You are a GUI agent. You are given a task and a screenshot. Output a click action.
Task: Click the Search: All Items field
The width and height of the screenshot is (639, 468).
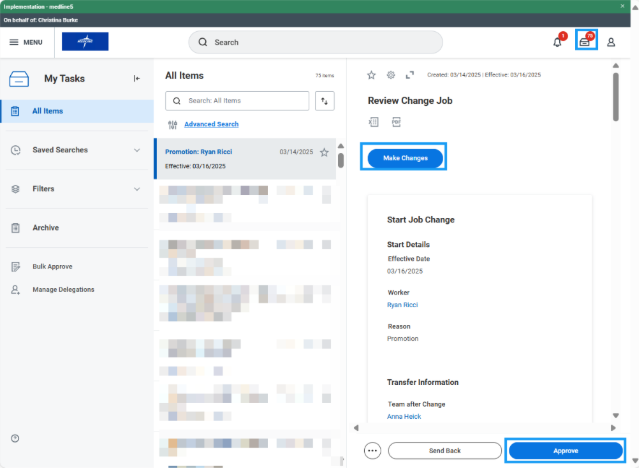pos(240,101)
